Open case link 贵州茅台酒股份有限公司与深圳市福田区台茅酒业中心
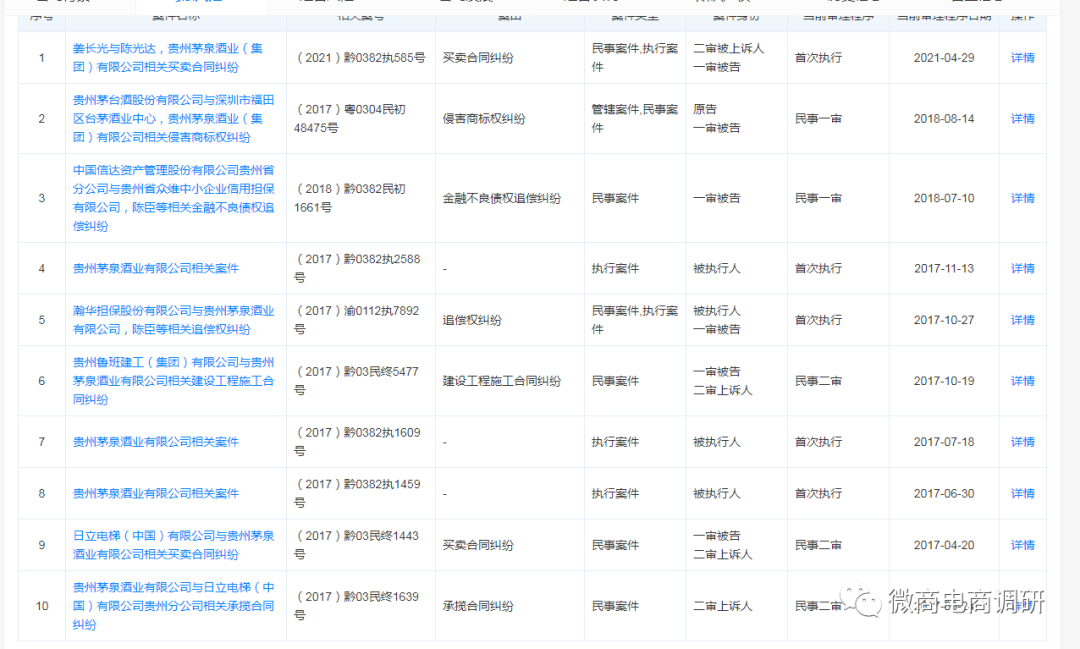Image resolution: width=1080 pixels, height=649 pixels. point(174,119)
